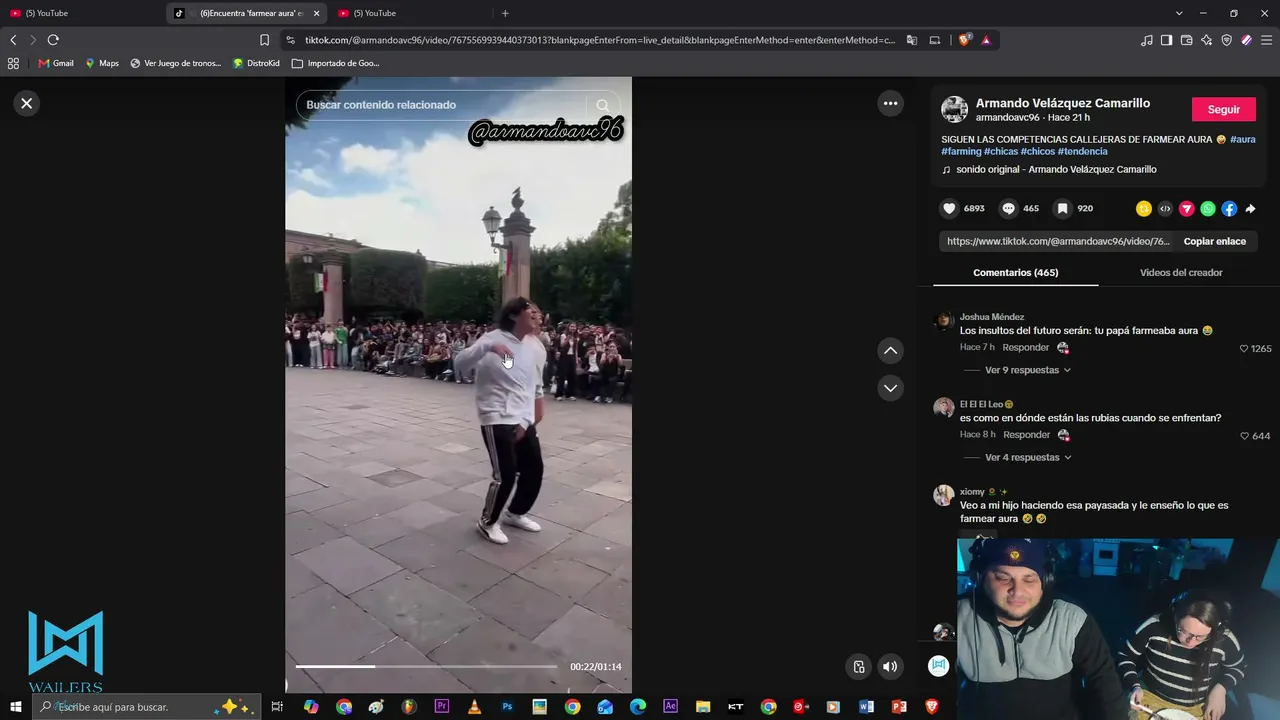Open the #tendencia hashtag
Screen dimensions: 1280x720
1083,151
